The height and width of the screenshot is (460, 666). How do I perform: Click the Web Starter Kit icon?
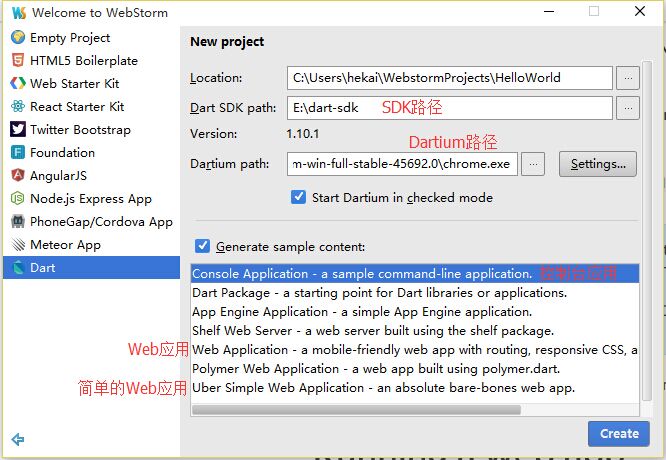(18, 83)
